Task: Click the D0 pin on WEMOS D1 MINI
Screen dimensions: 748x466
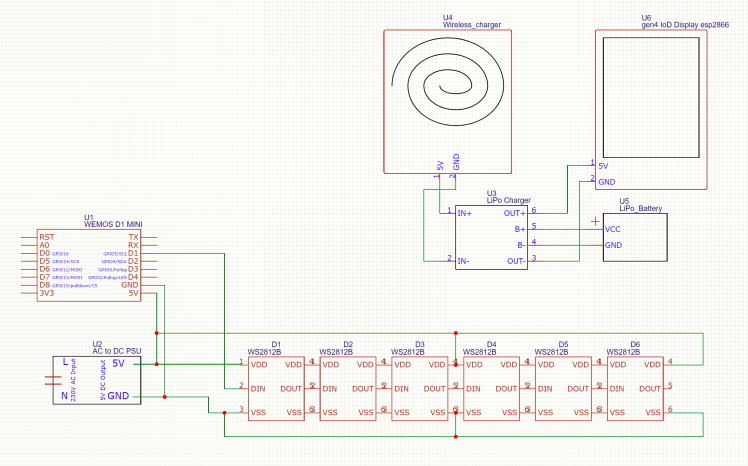Action: (x=44, y=253)
